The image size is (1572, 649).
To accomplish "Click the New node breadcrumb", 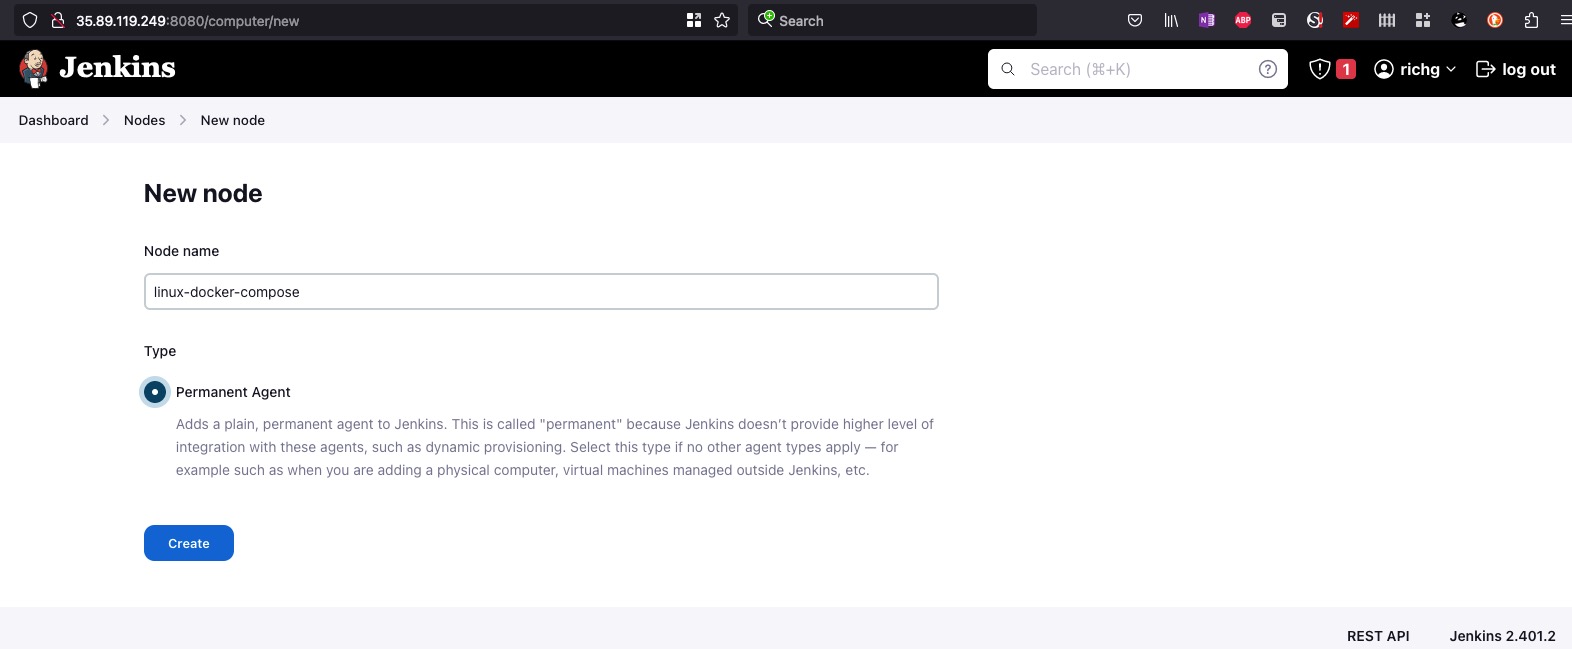I will click(233, 120).
